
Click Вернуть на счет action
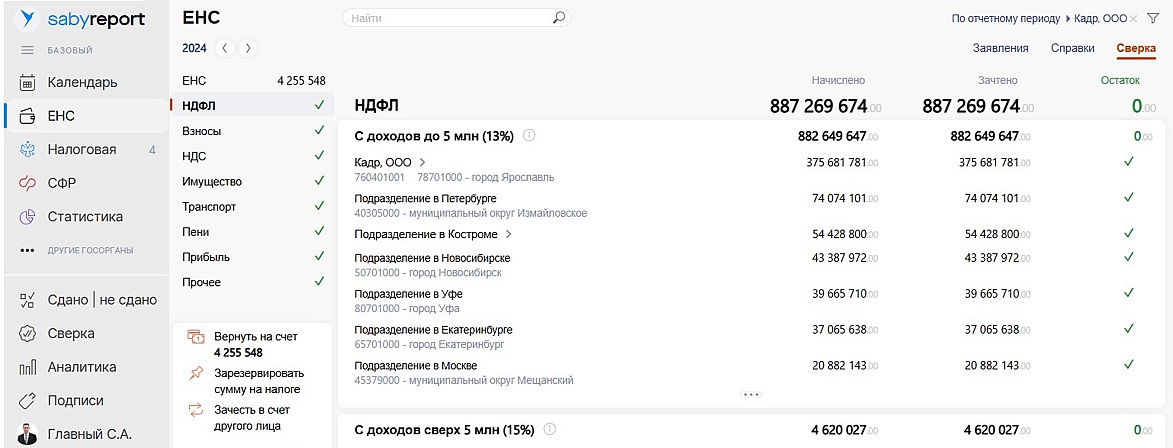tap(255, 337)
